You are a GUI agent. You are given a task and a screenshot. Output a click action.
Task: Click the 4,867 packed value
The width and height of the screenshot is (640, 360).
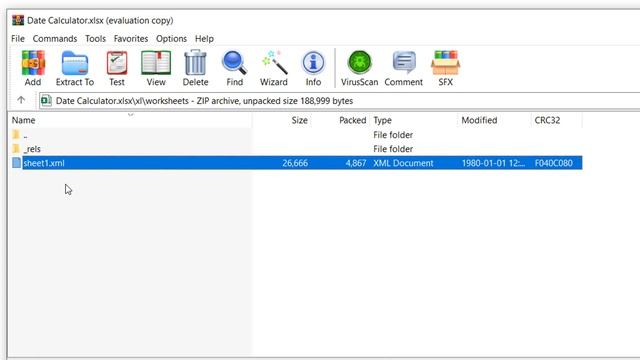point(356,163)
